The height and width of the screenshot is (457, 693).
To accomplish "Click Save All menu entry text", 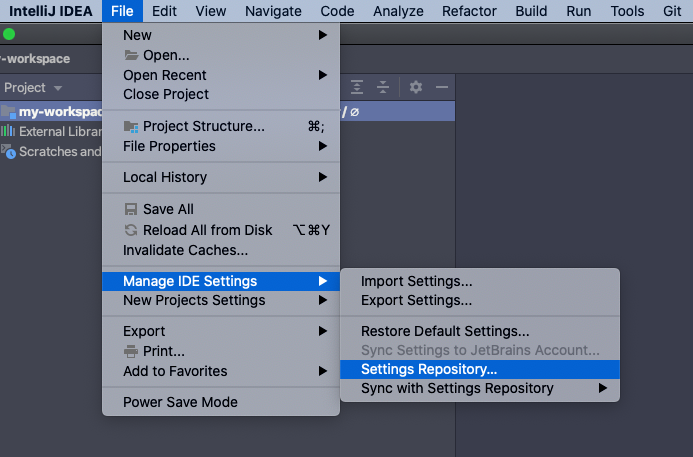I will tap(168, 209).
